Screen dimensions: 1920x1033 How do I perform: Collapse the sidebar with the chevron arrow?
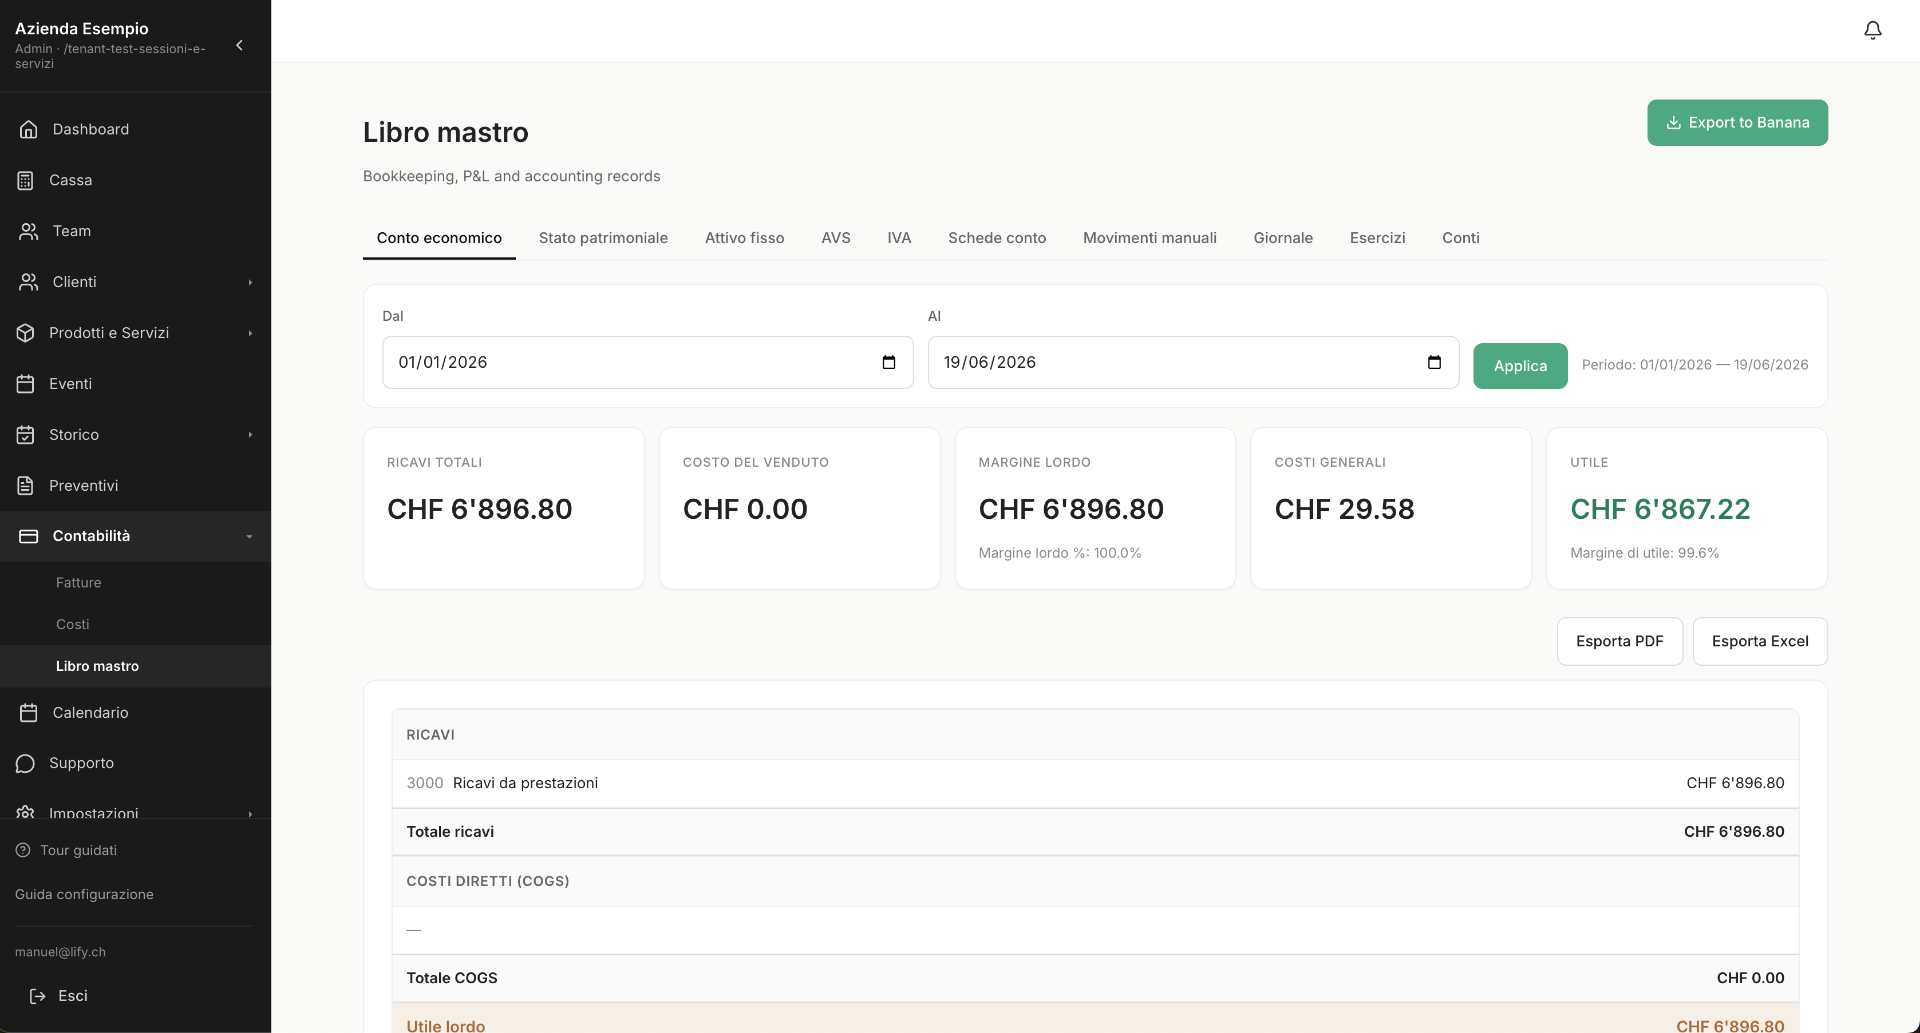coord(239,45)
